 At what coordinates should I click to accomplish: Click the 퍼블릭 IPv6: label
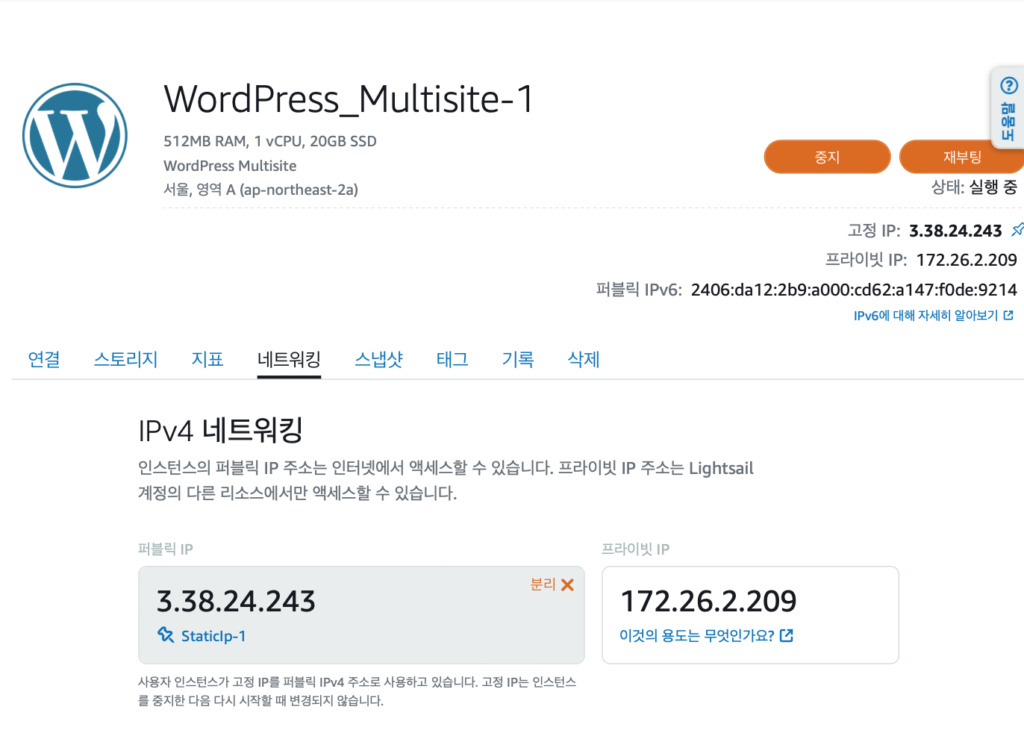(x=639, y=289)
